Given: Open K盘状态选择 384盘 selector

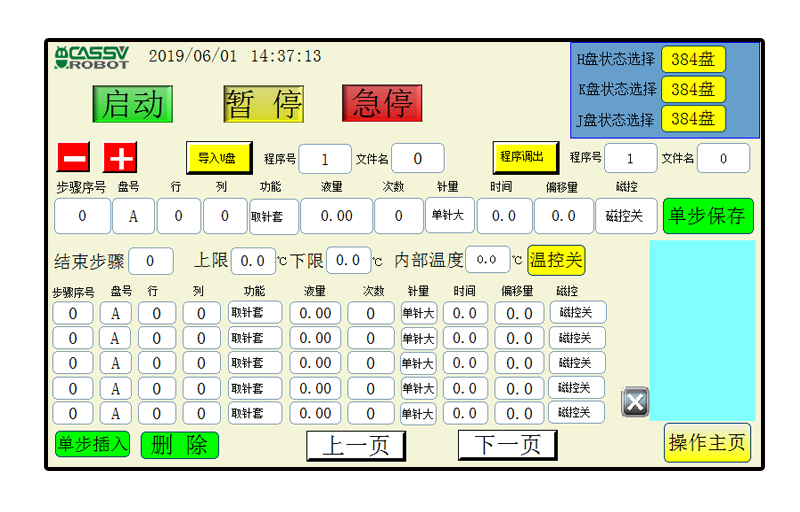Looking at the screenshot, I should coord(693,89).
